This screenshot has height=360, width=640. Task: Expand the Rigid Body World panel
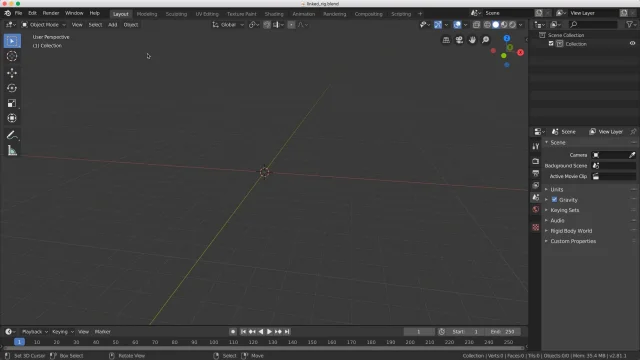tap(571, 231)
